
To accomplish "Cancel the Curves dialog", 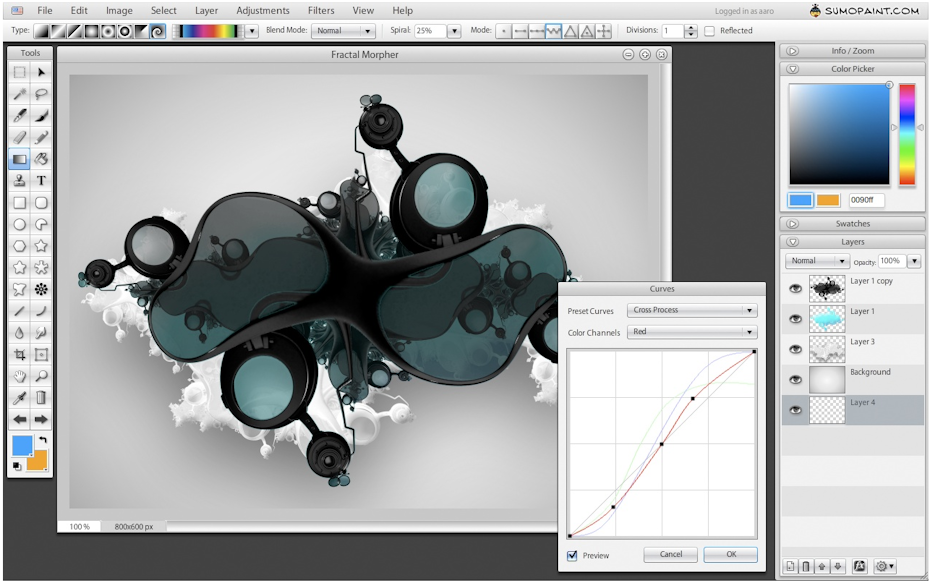I will 670,554.
